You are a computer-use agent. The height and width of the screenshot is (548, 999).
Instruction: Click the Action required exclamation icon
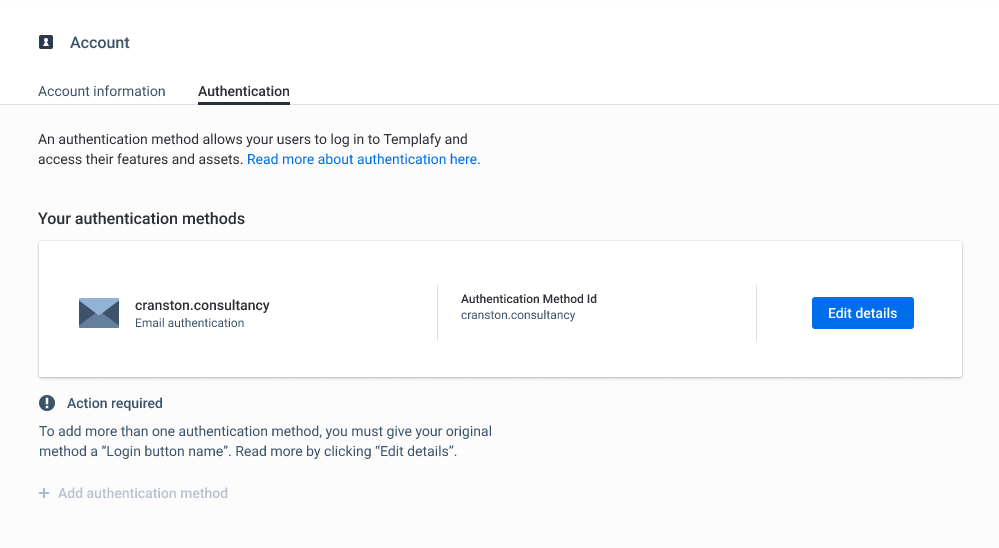tap(47, 403)
